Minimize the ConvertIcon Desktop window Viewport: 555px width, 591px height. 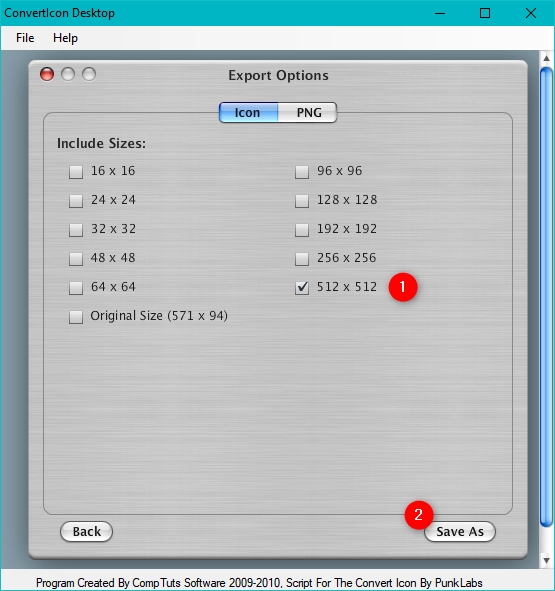tap(440, 13)
